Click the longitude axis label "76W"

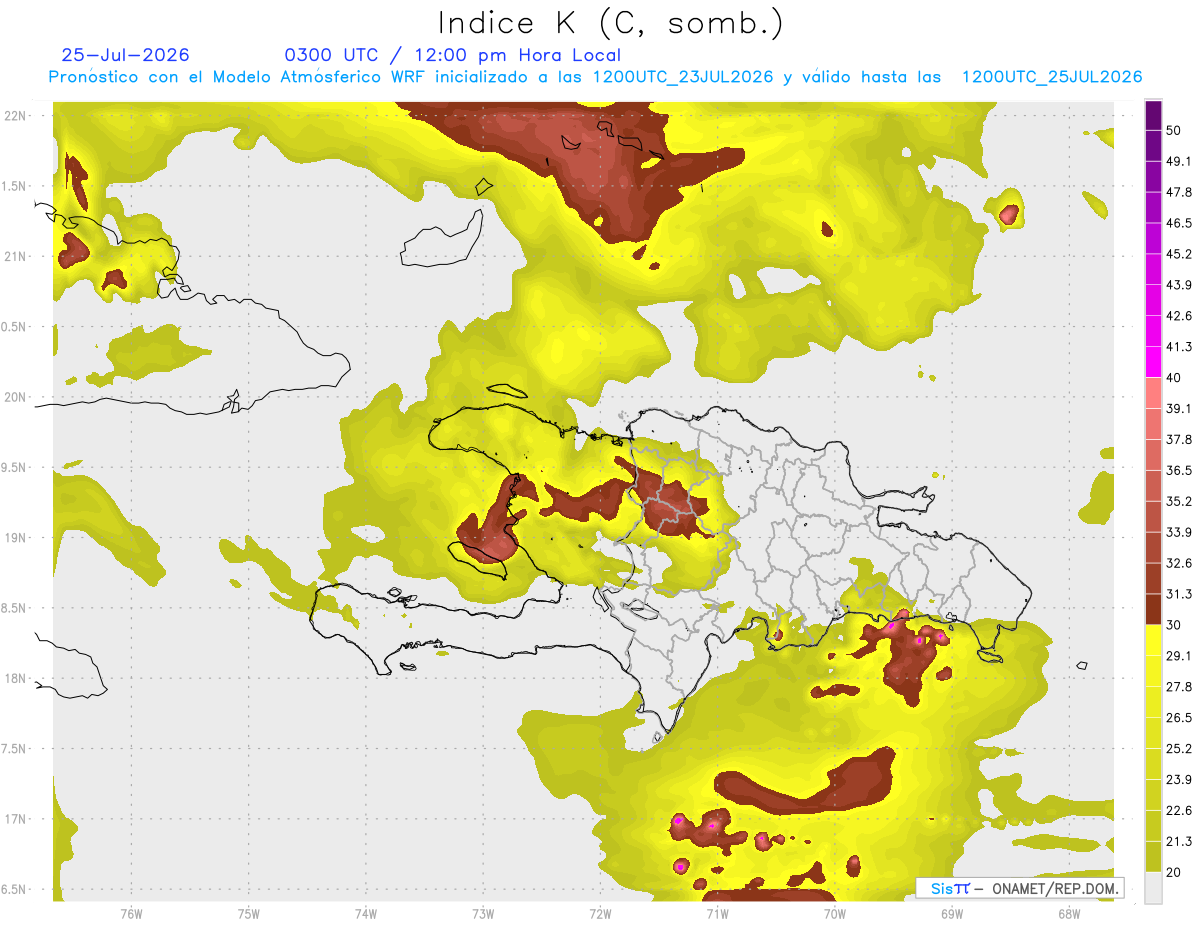[x=131, y=914]
